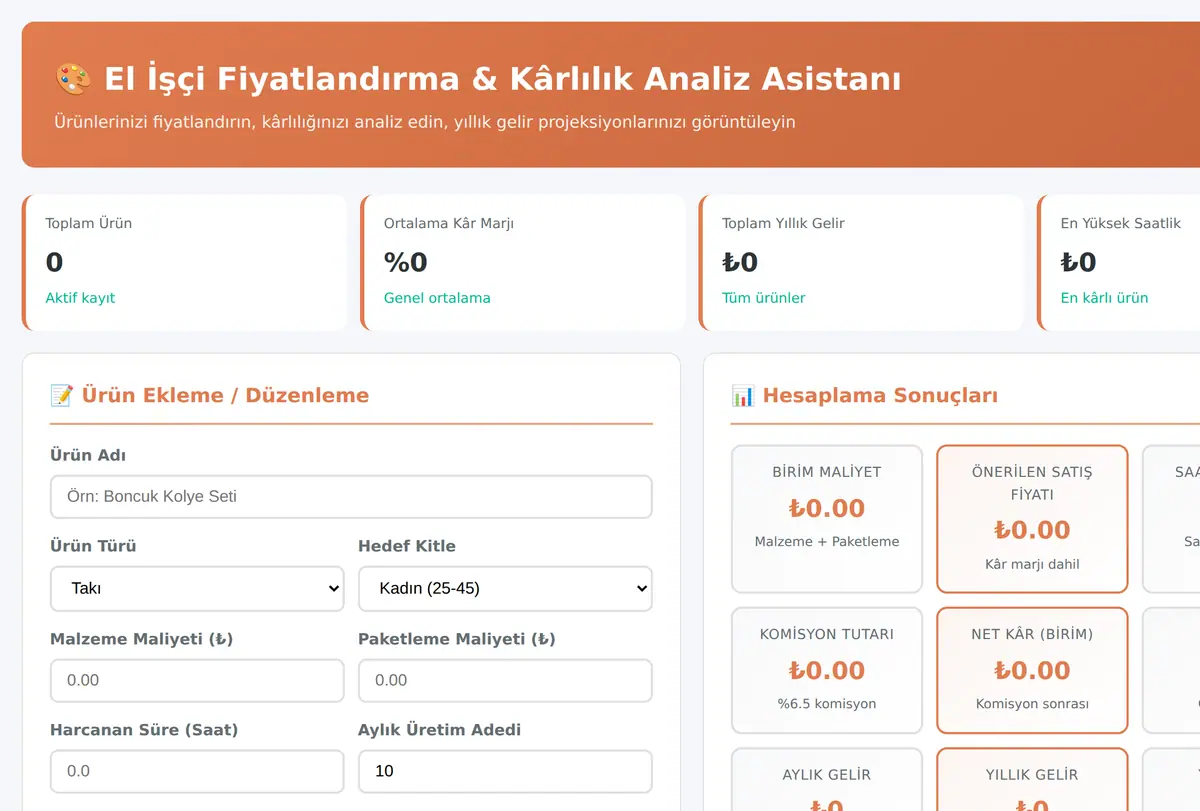Select the Toplam Yıllık Gelir card
Image resolution: width=1200 pixels, height=811 pixels.
(x=861, y=262)
